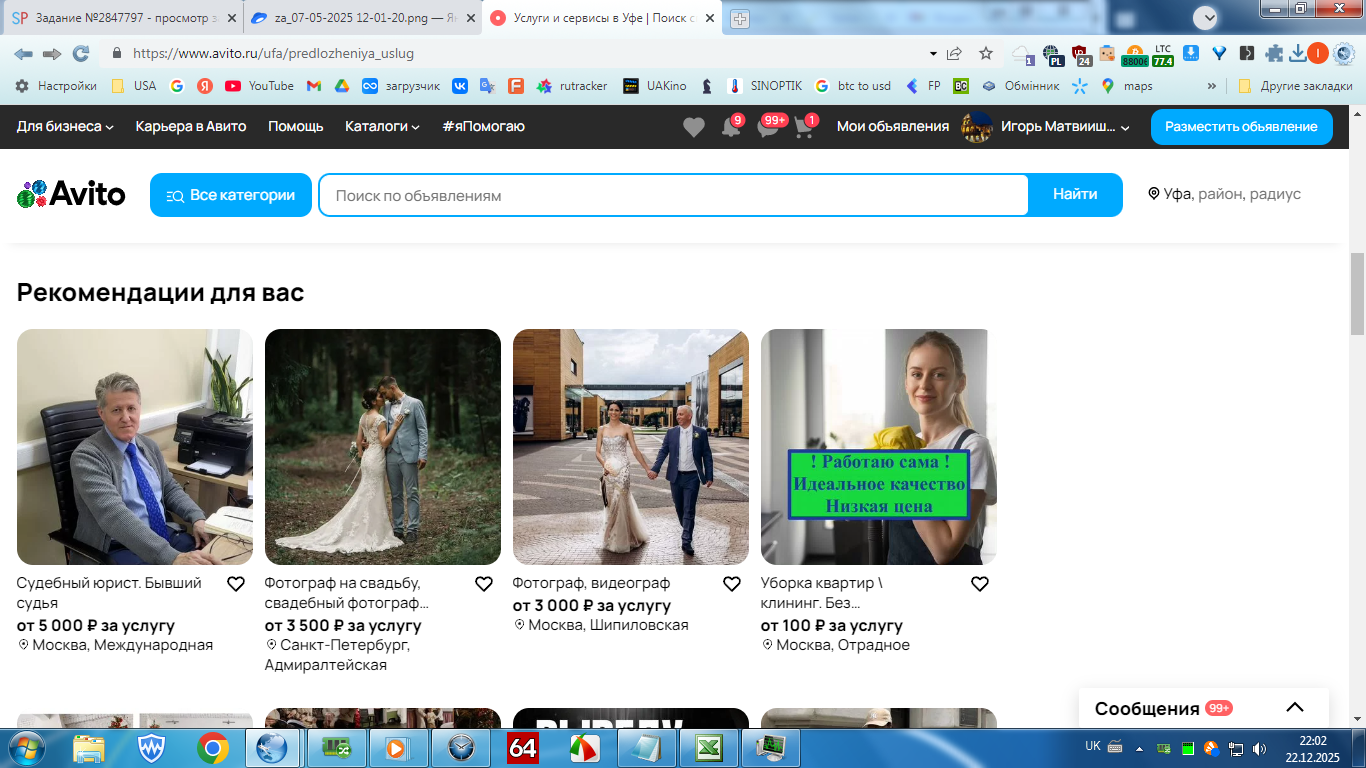
Task: Open a new browser tab
Action: tap(740, 19)
